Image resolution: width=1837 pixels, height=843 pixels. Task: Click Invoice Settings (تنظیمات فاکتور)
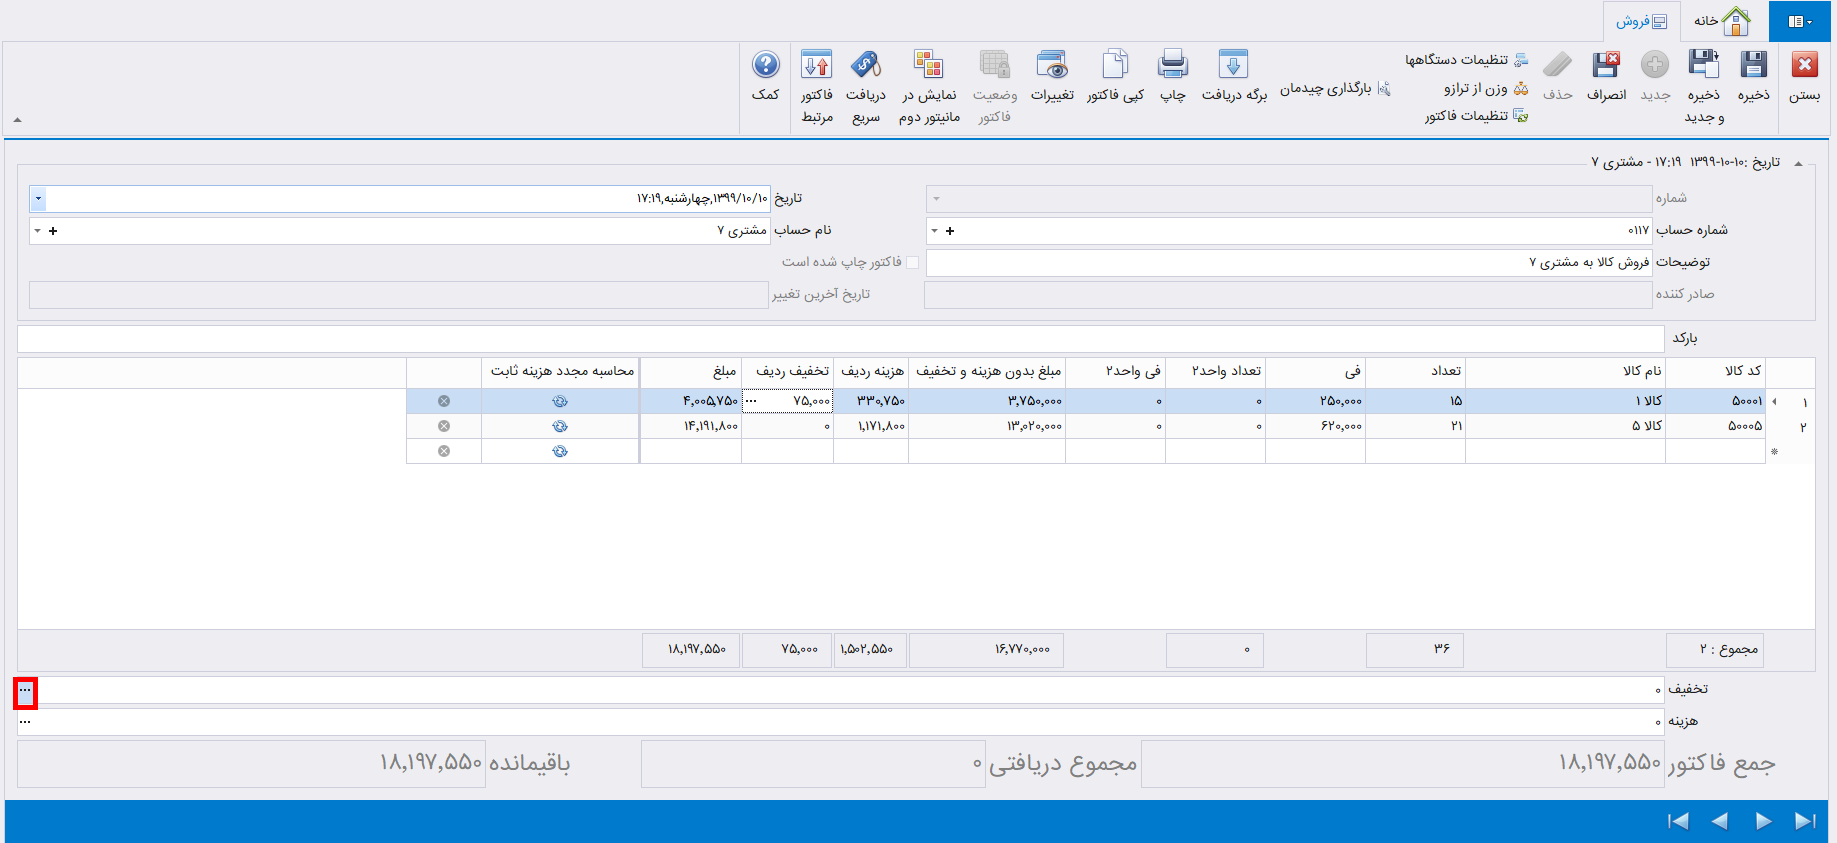[x=1476, y=116]
